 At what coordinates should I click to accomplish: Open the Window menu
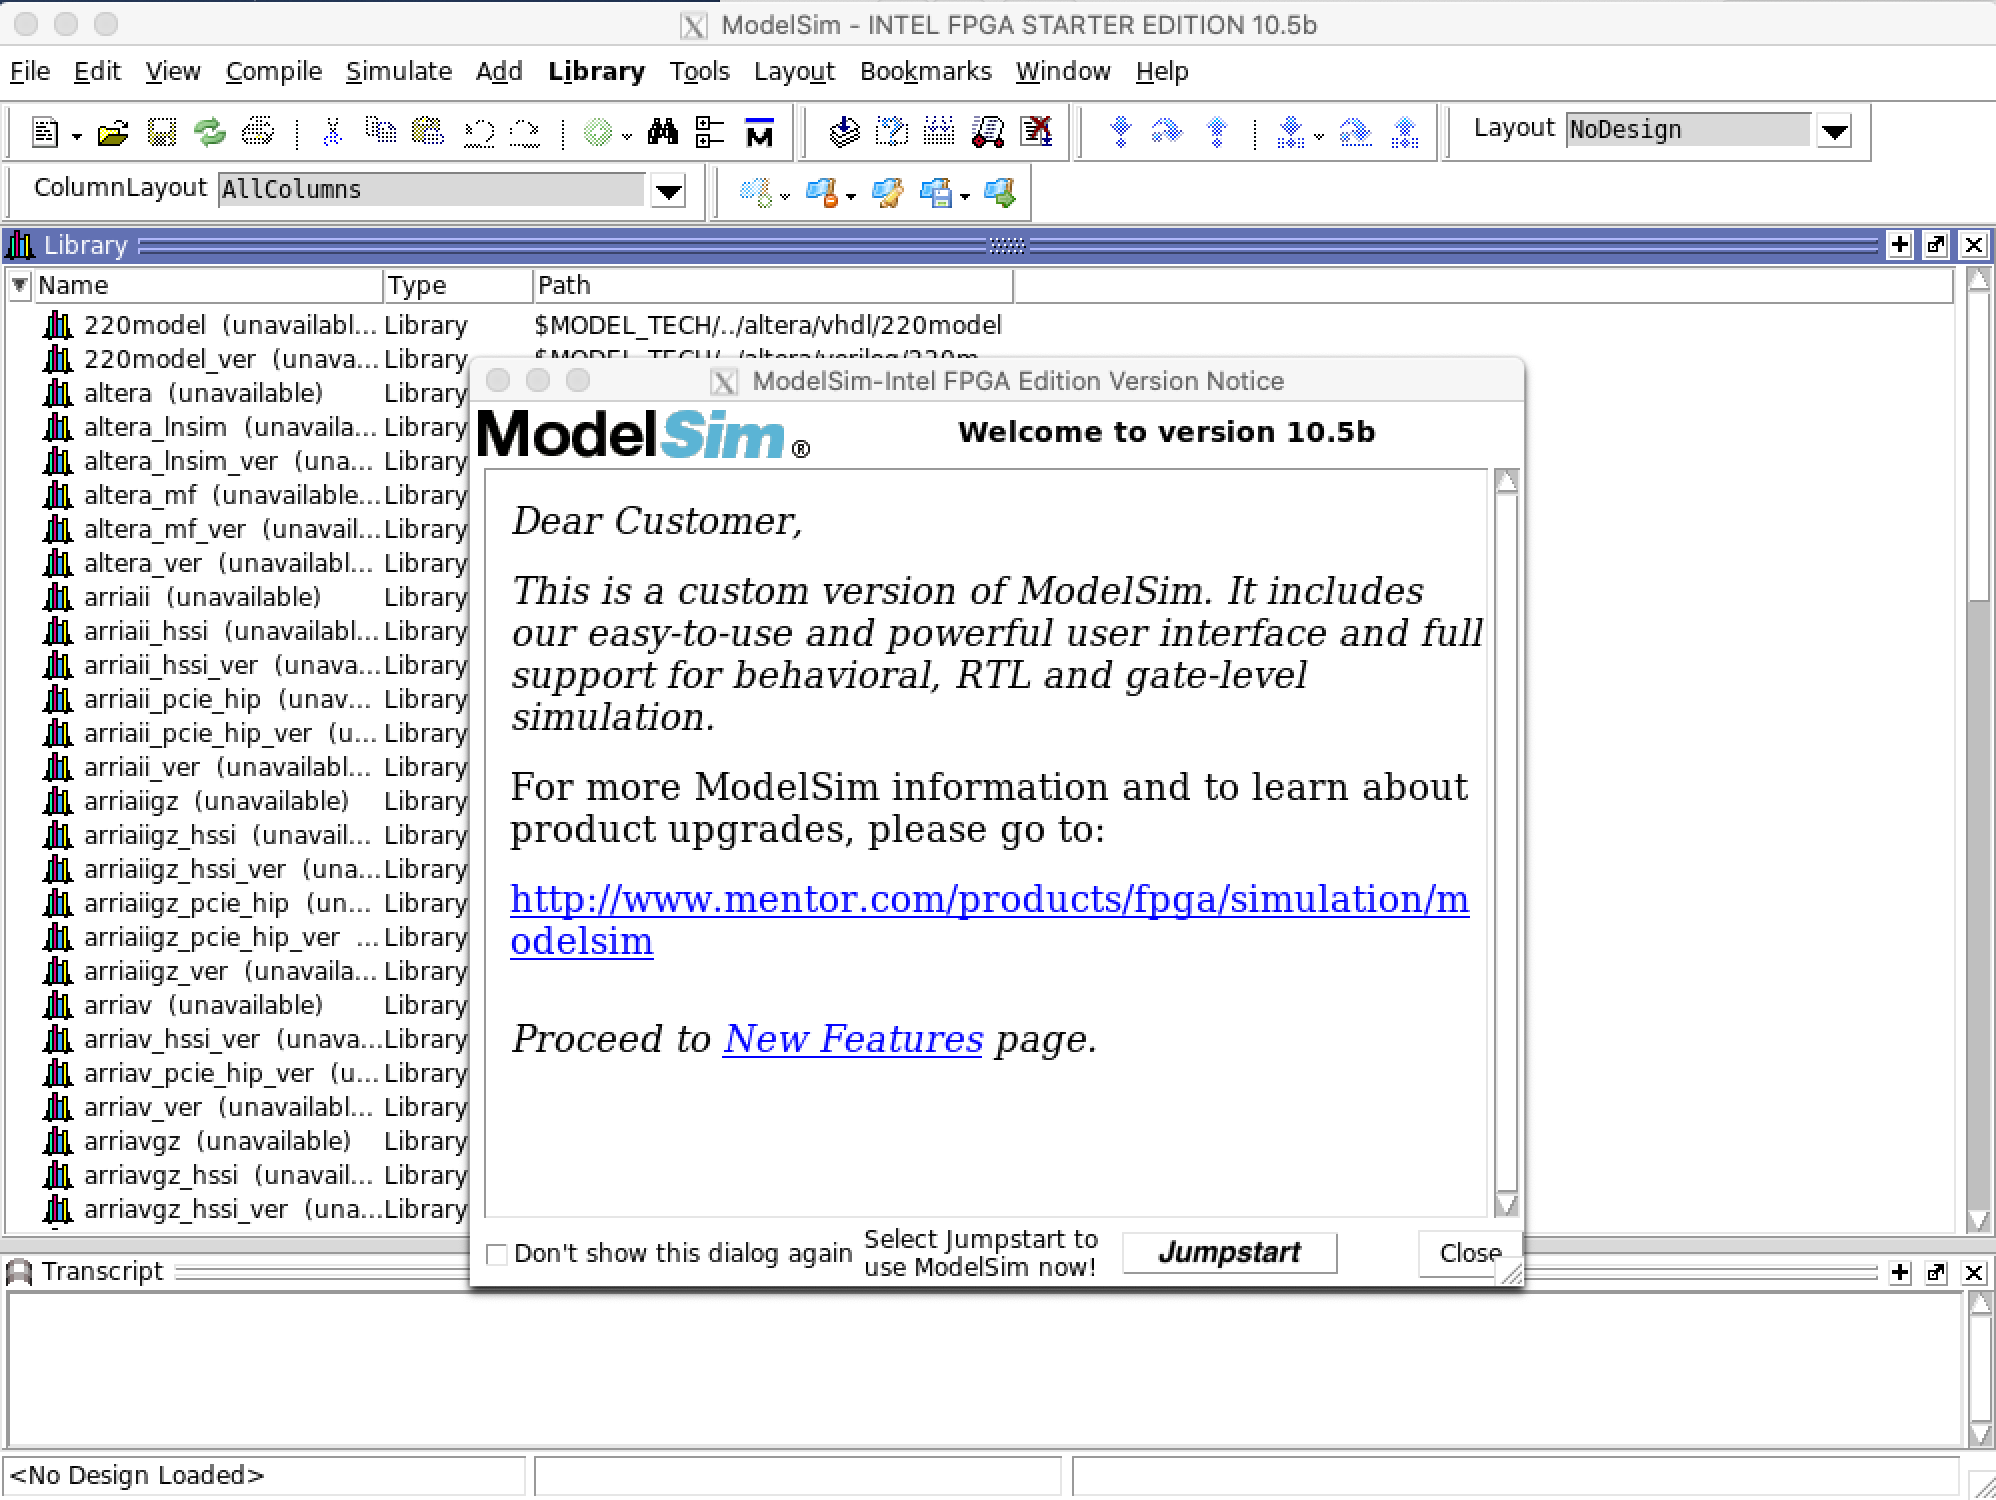[x=1063, y=72]
